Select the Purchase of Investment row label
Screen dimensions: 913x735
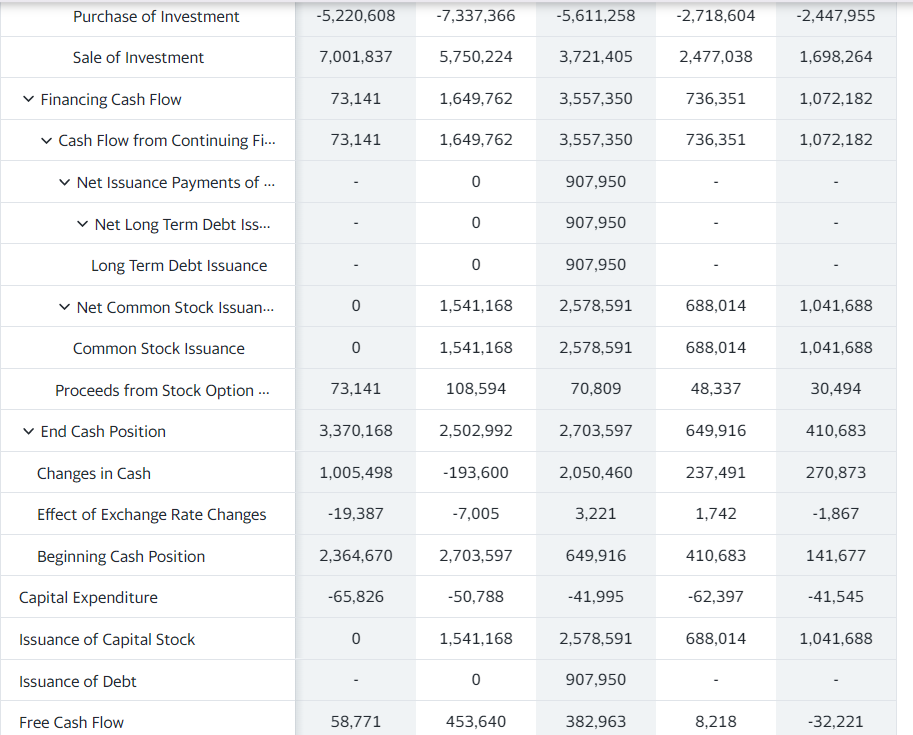pos(155,16)
